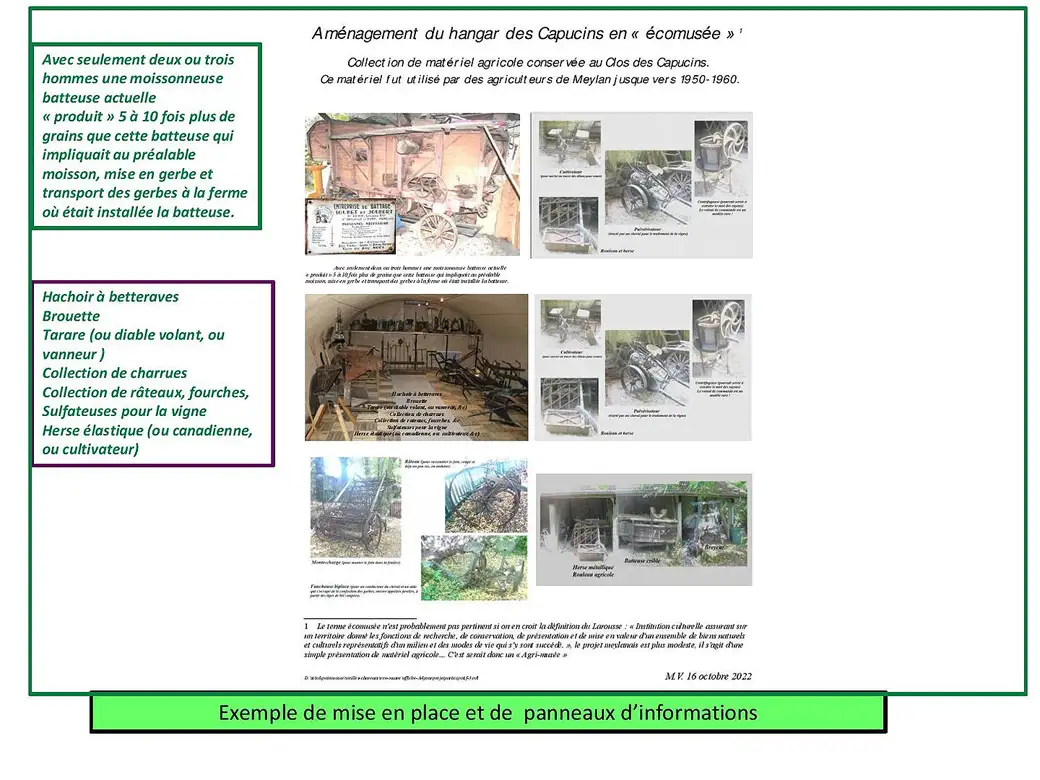Open the threshing machine (batteuse) photo
1040x780 pixels.
[413, 184]
